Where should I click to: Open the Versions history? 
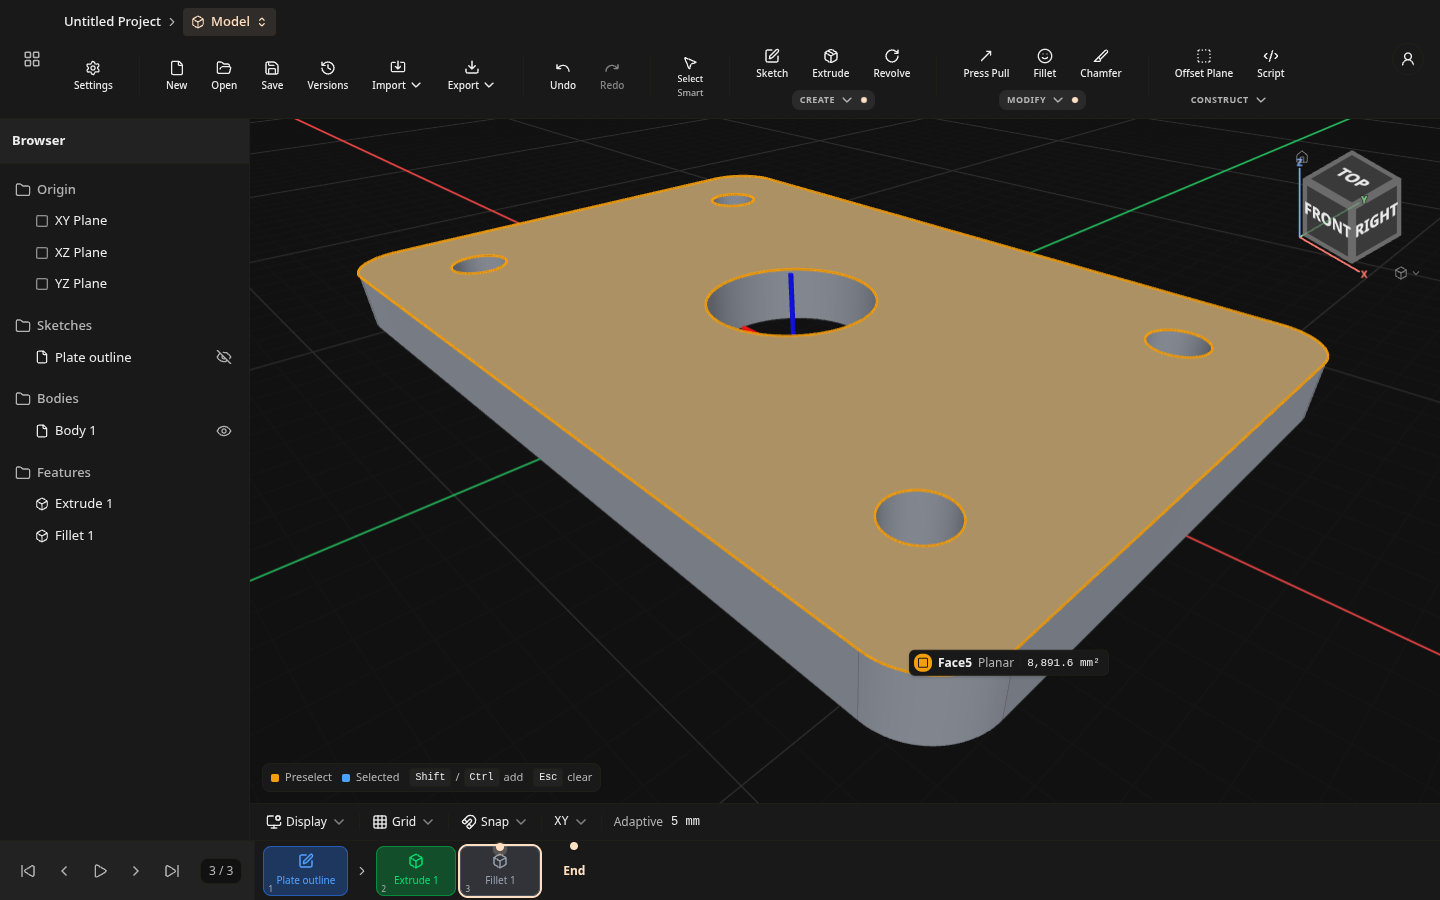[328, 75]
